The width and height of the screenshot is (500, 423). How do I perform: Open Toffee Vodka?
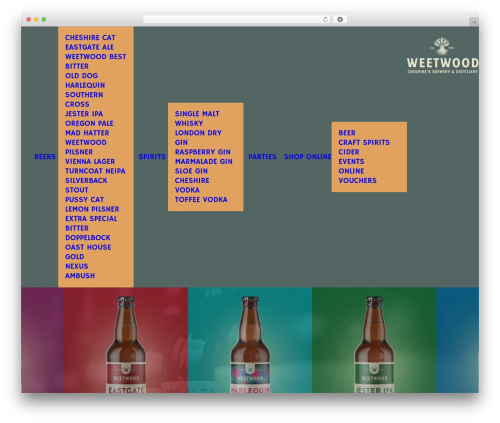click(201, 200)
